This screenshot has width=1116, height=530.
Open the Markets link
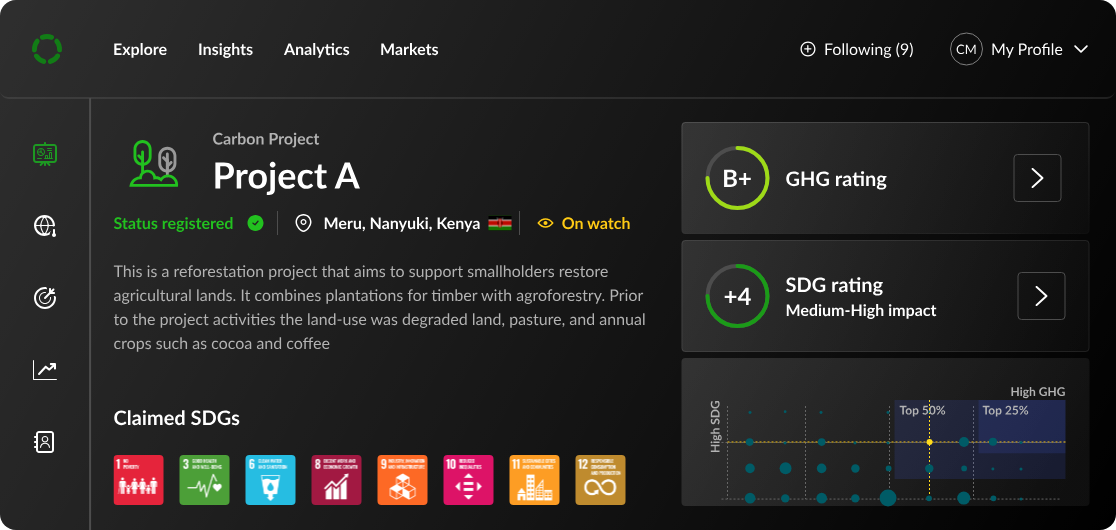click(409, 49)
